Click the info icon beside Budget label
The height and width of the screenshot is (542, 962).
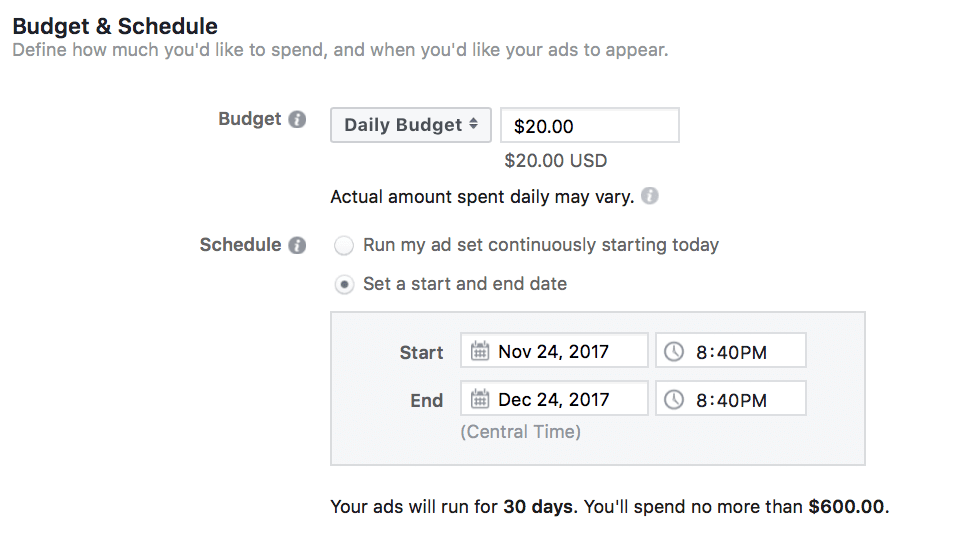click(x=297, y=120)
